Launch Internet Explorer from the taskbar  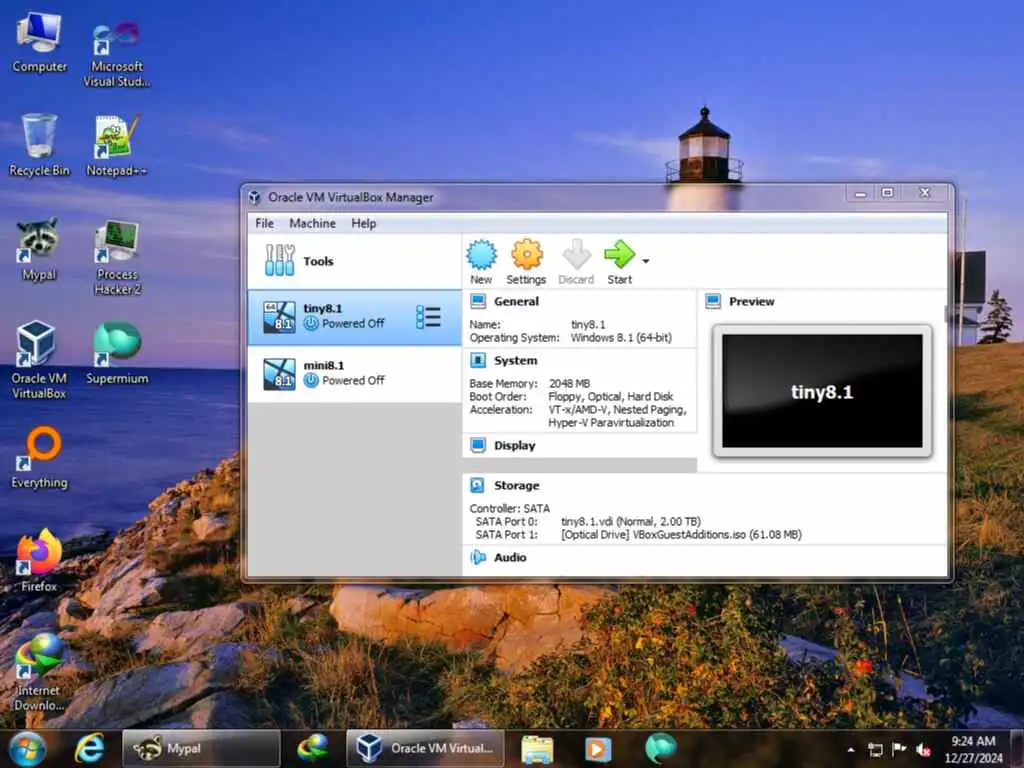point(89,749)
